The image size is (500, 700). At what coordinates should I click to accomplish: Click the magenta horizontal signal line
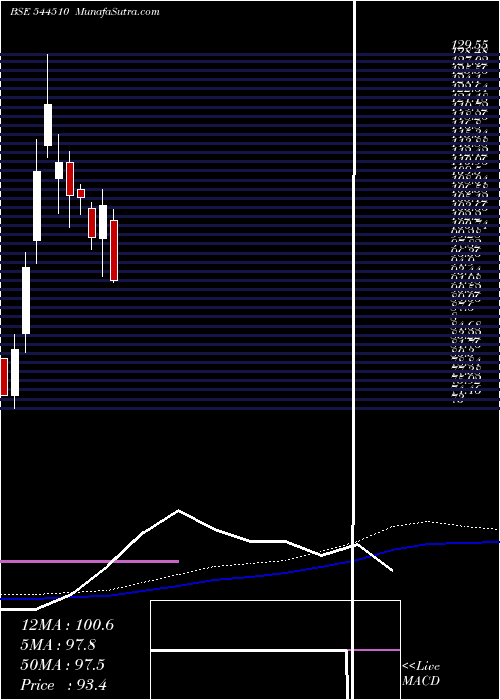(x=89, y=561)
